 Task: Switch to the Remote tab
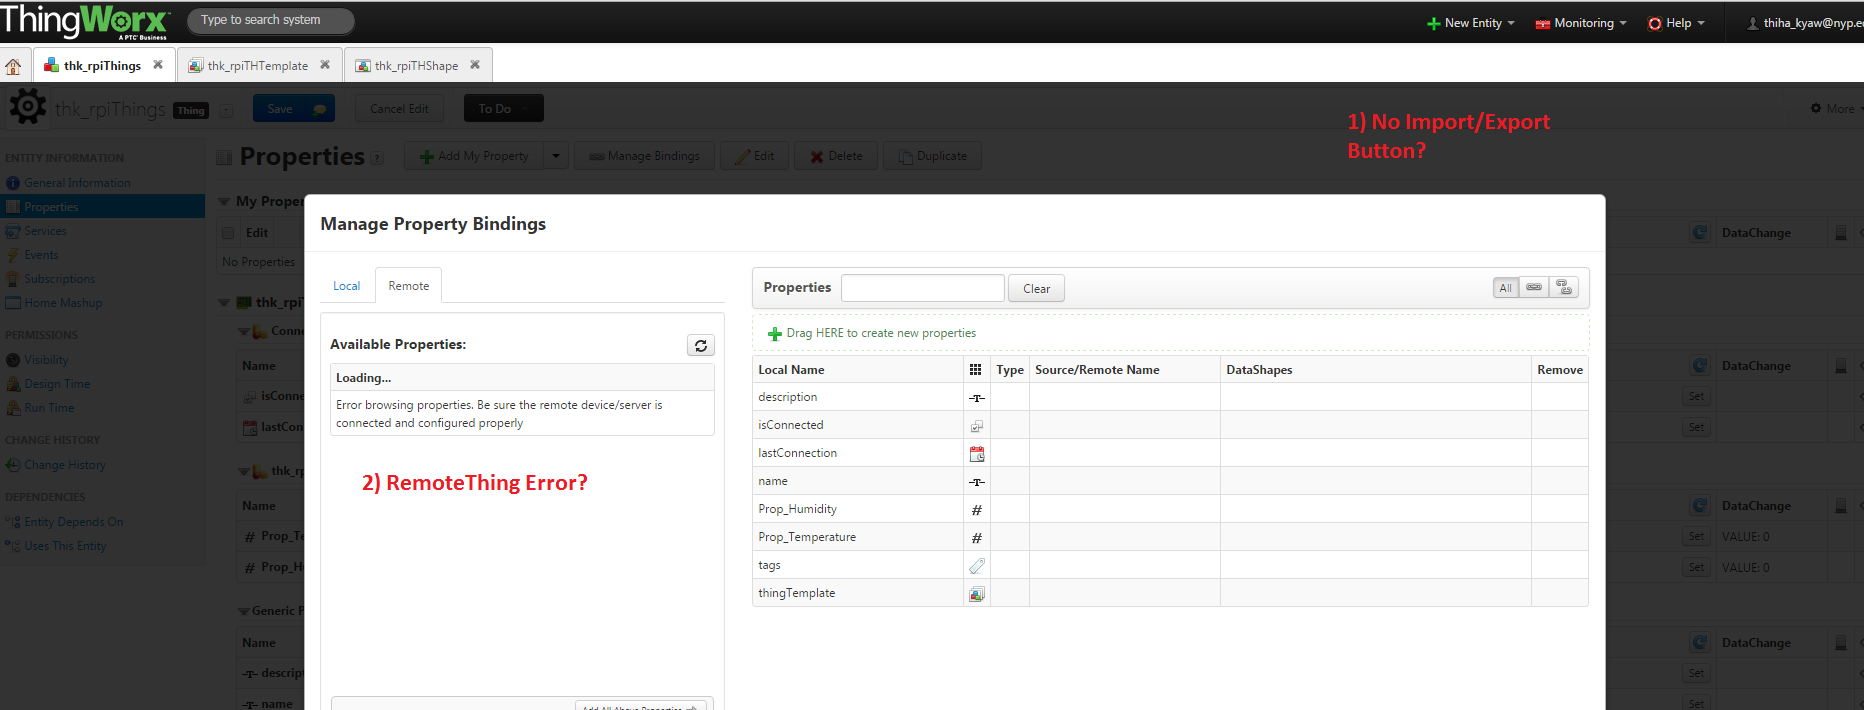tap(408, 286)
